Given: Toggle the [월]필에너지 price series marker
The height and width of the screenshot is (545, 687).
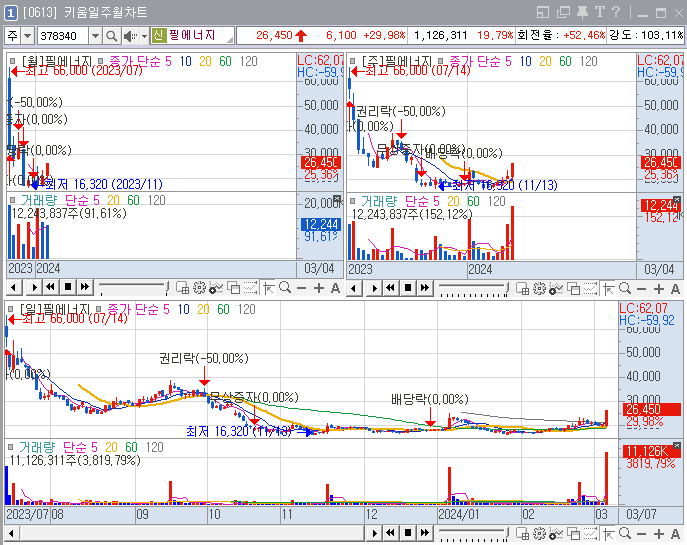Looking at the screenshot, I should pos(13,61).
